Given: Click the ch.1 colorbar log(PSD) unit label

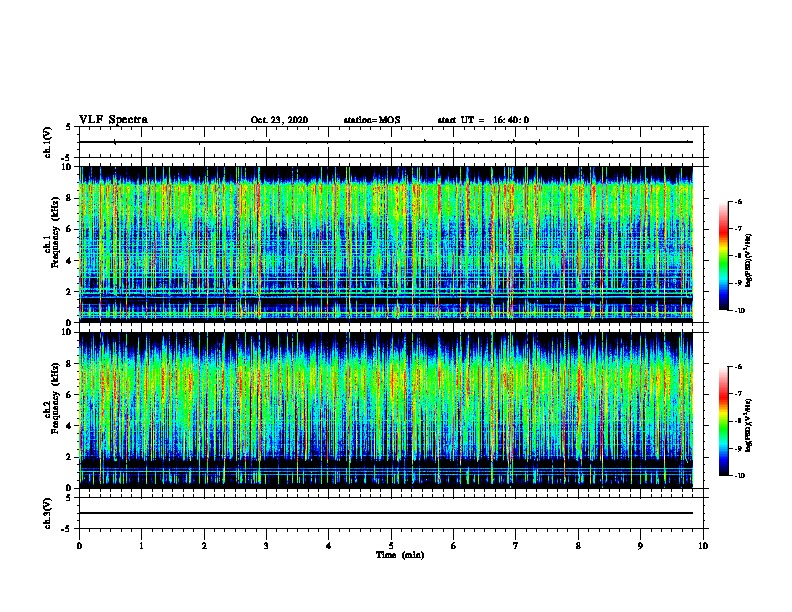Looking at the screenshot, I should pyautogui.click(x=749, y=260).
